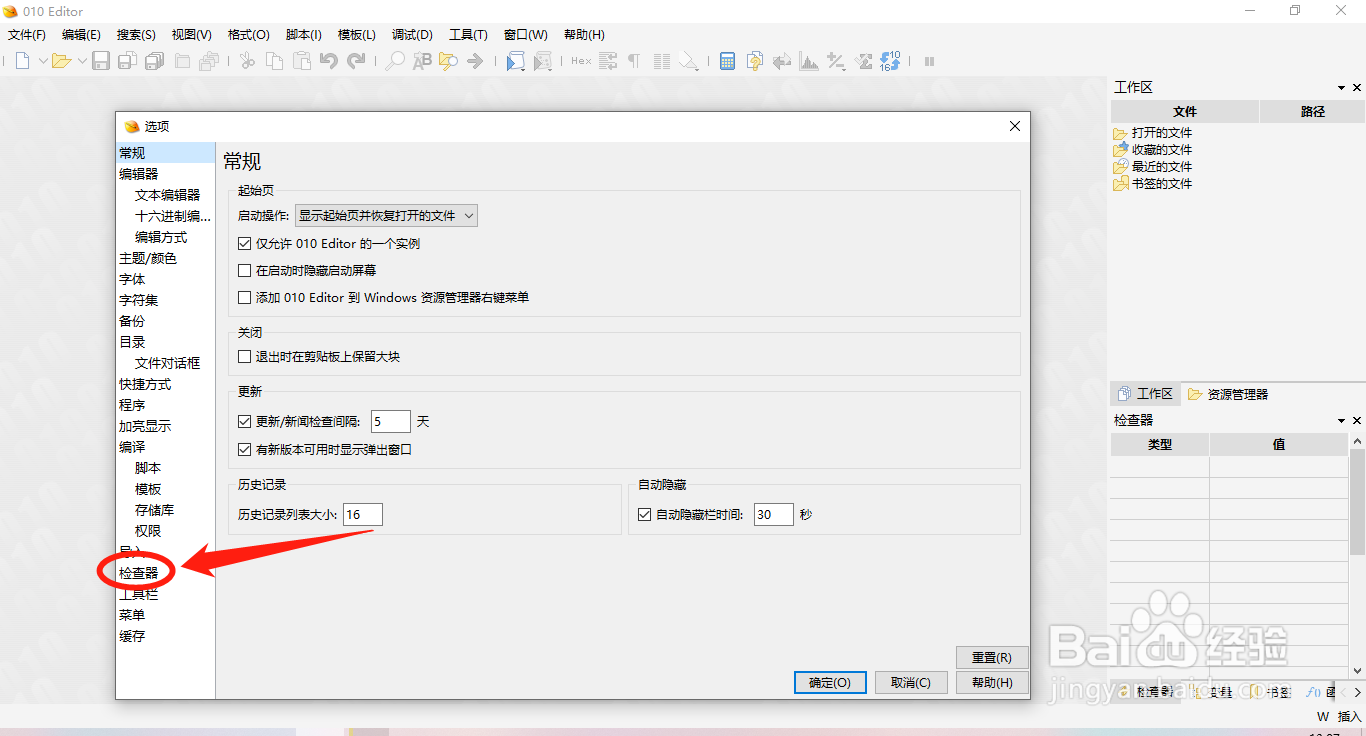
Task: Toggle 自动隐藏栏时间 checkbox
Action: pyautogui.click(x=644, y=514)
